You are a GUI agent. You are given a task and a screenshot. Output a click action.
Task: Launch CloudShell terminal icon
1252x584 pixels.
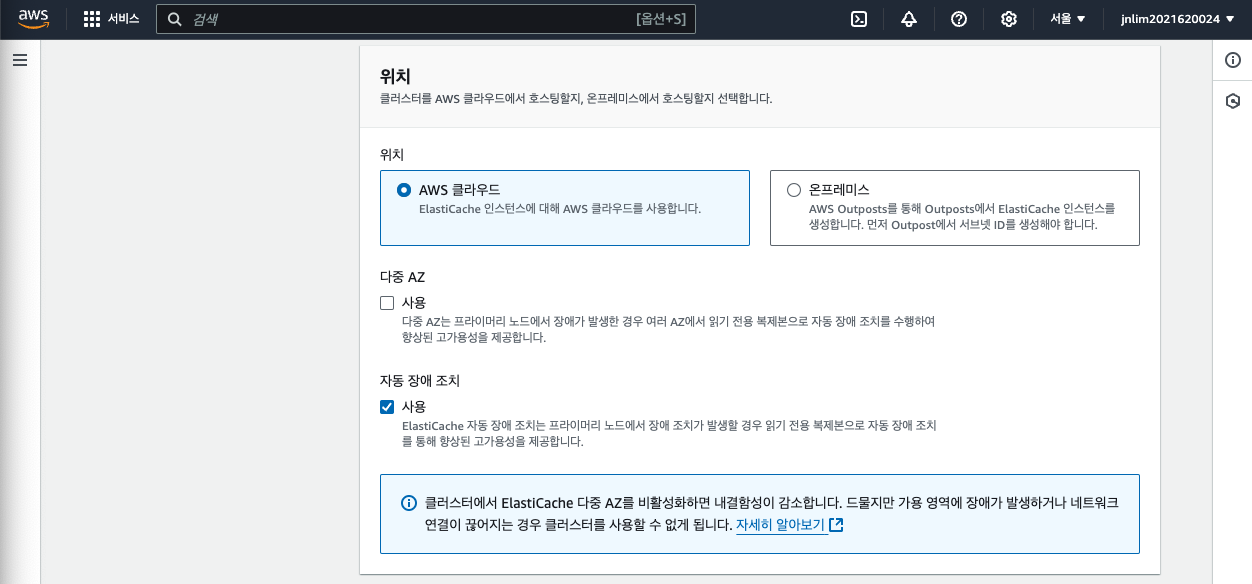[858, 19]
